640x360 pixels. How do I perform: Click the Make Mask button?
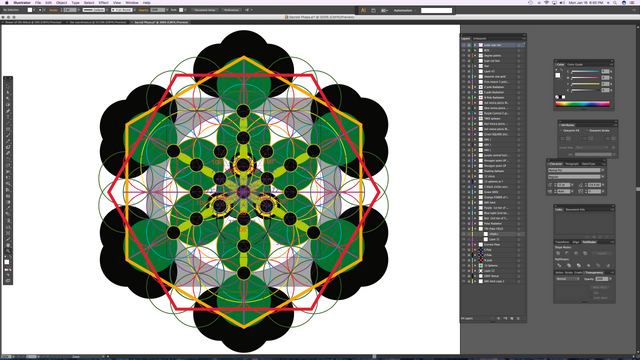(x=600, y=287)
